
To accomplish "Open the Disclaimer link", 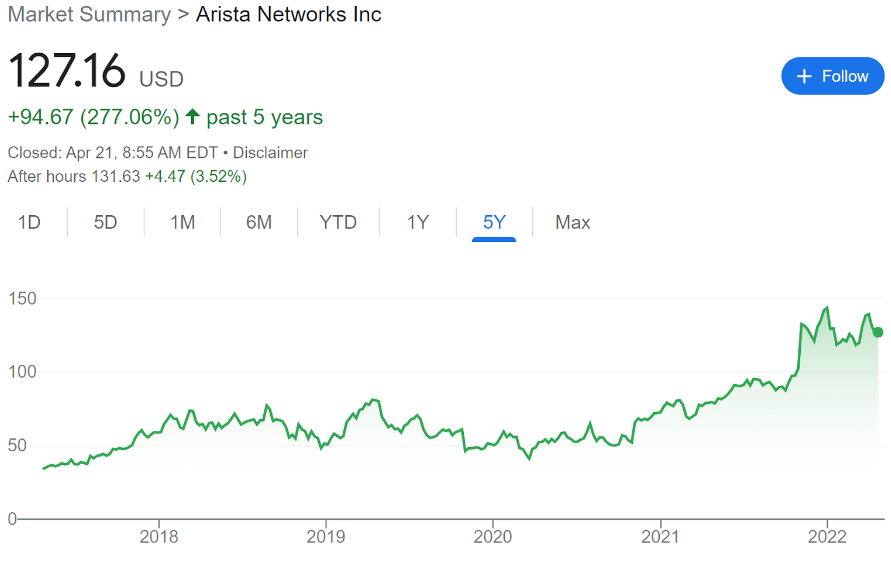I will (270, 152).
